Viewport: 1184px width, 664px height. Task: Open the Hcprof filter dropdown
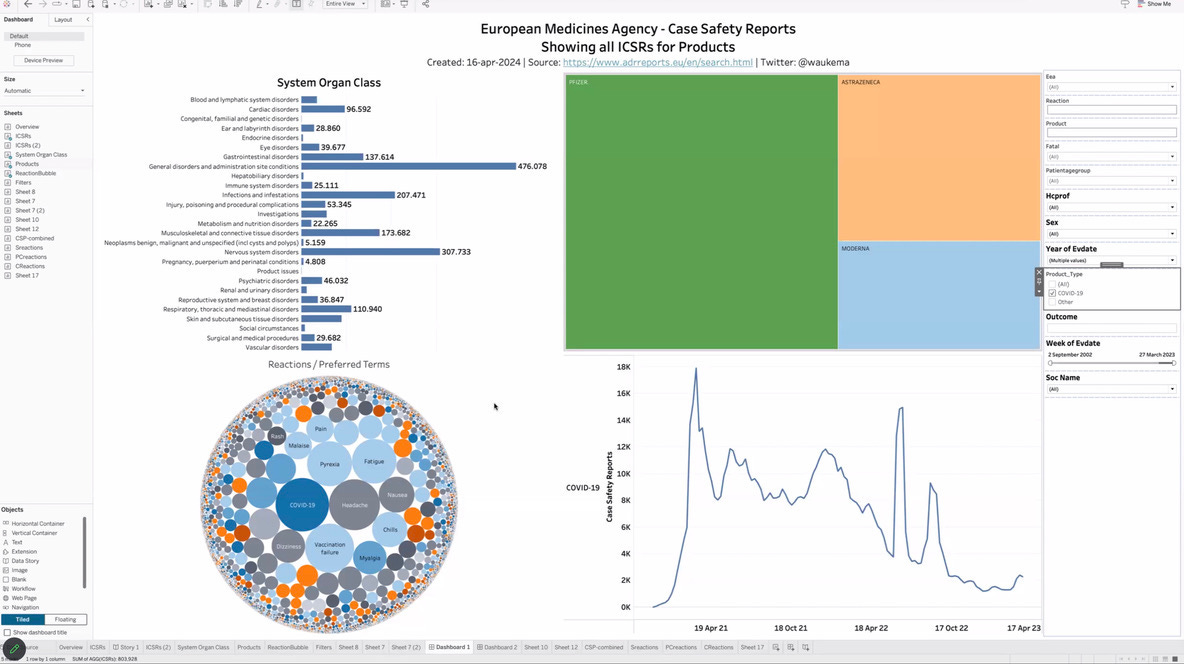(1111, 207)
